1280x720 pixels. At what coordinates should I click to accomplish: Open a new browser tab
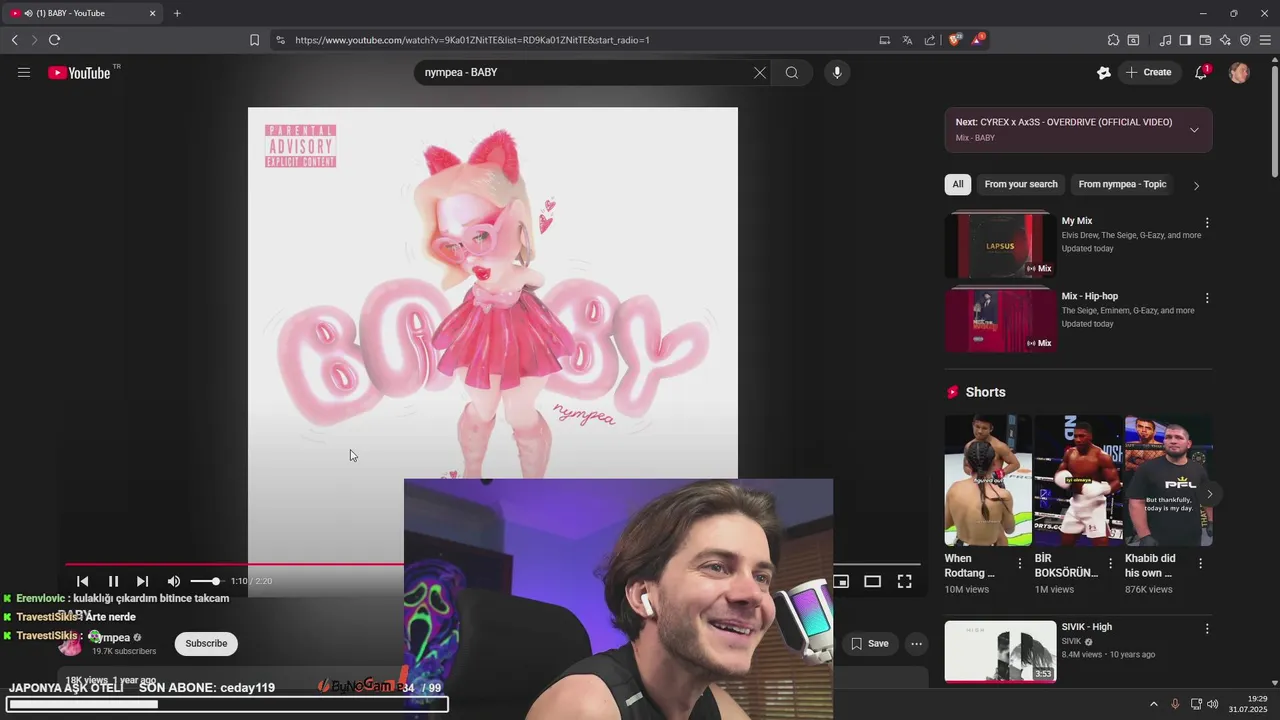(177, 13)
